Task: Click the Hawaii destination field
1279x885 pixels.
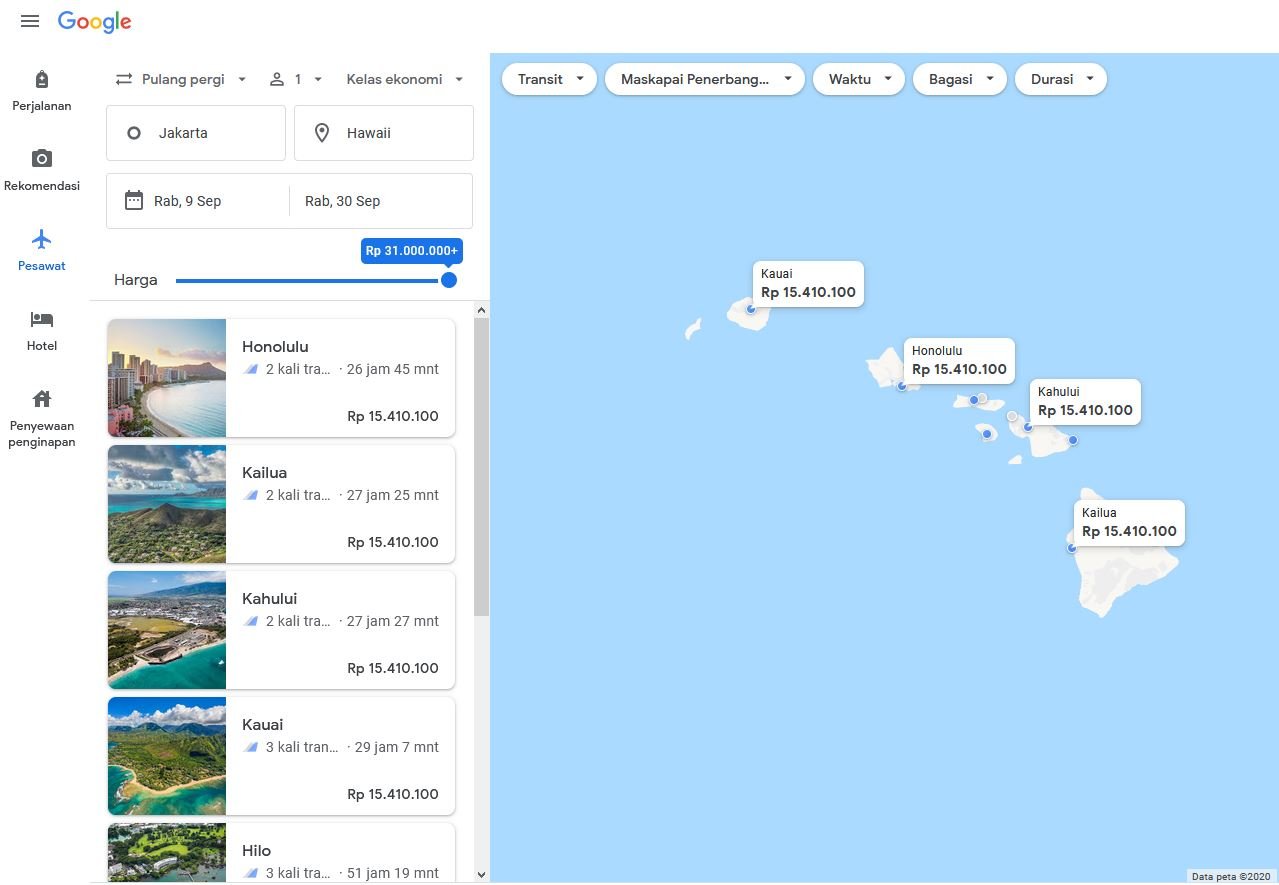Action: pos(384,133)
